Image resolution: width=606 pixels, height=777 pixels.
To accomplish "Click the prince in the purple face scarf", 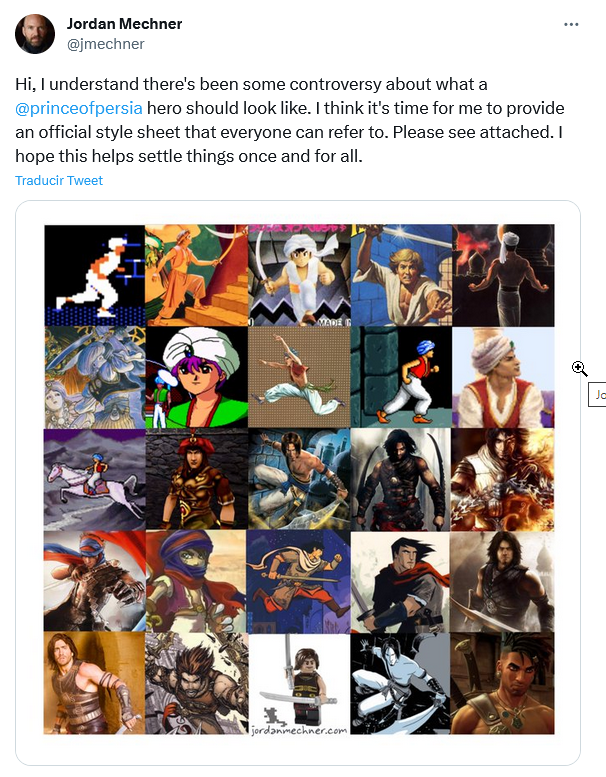I will (x=197, y=581).
